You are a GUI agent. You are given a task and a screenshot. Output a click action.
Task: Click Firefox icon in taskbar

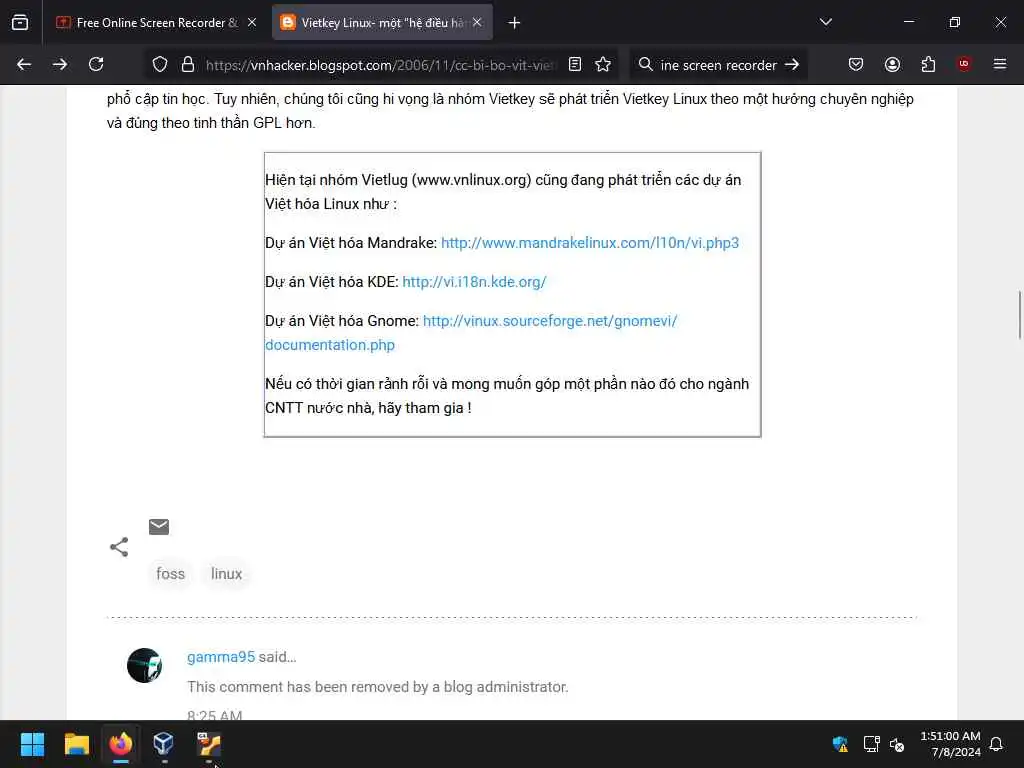[121, 744]
